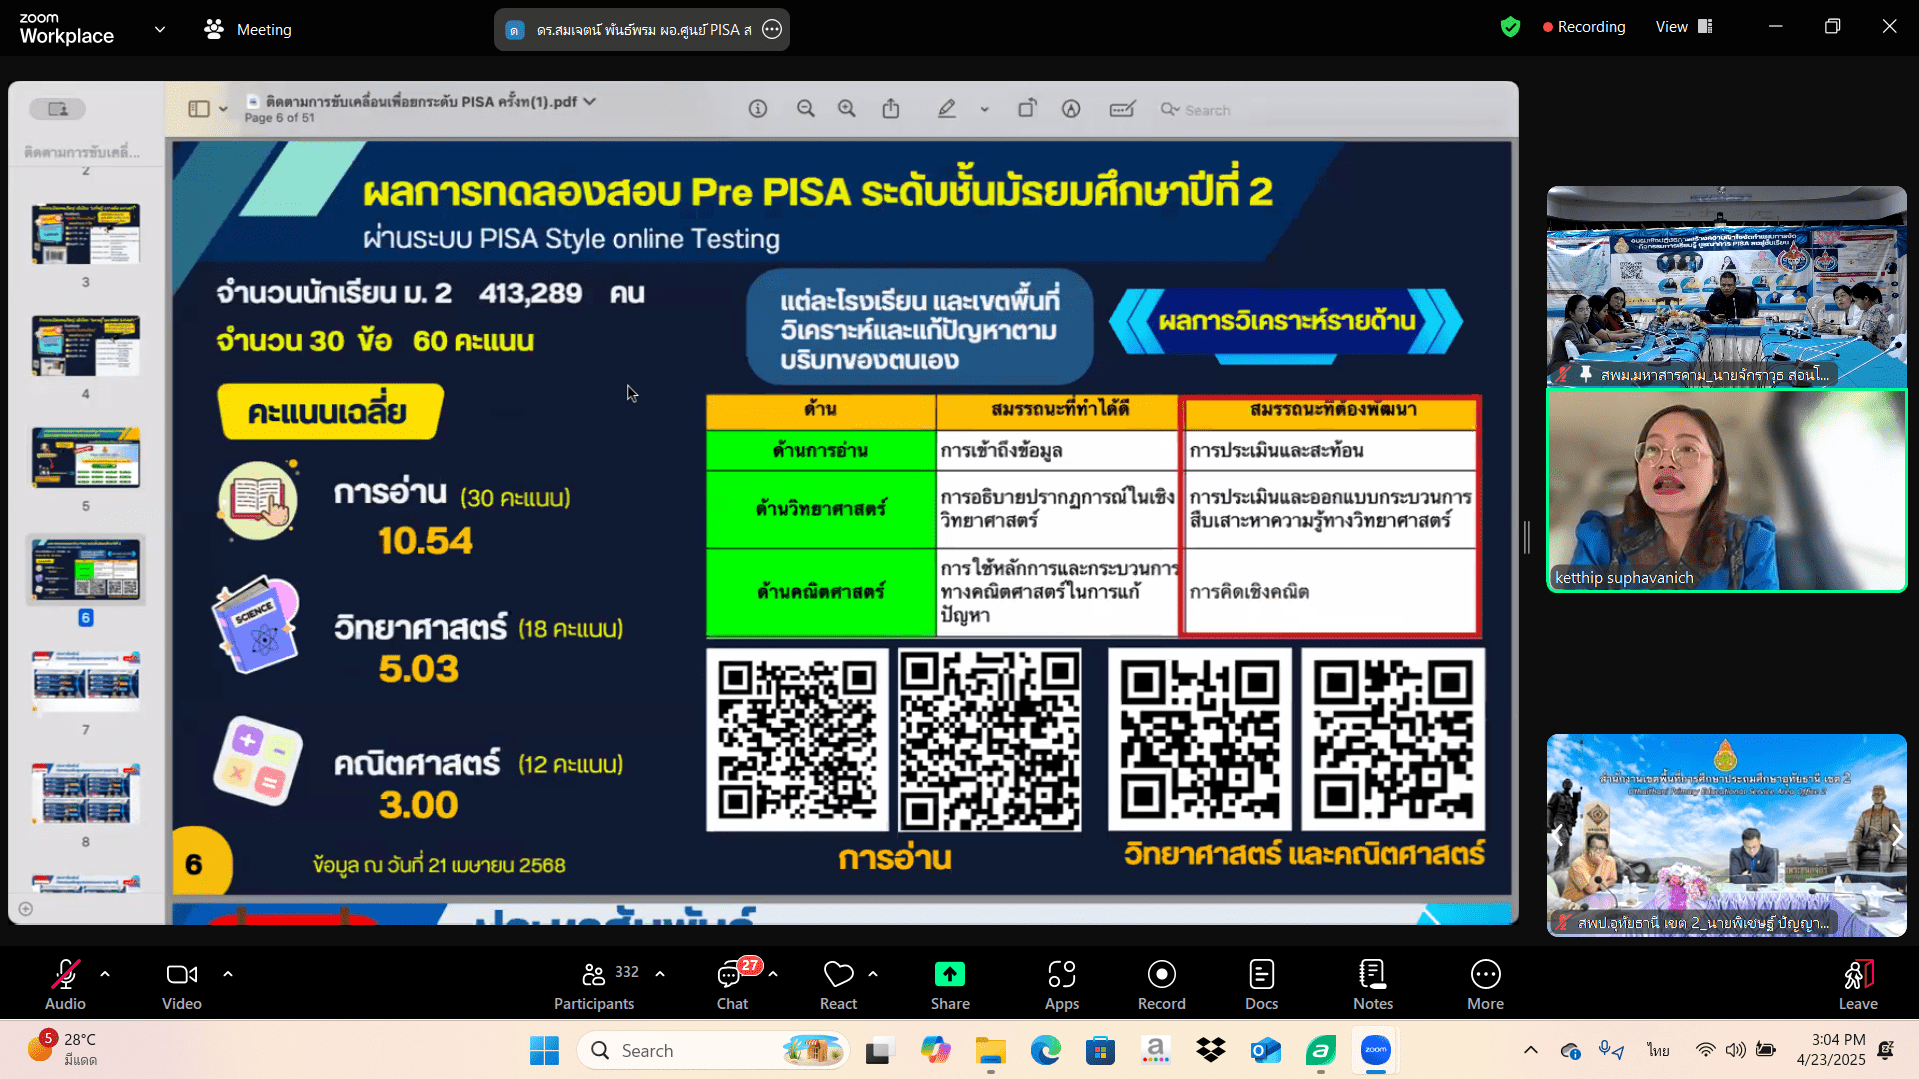Go to previous participants page arrow
The height and width of the screenshot is (1079, 1919).
tap(1559, 835)
